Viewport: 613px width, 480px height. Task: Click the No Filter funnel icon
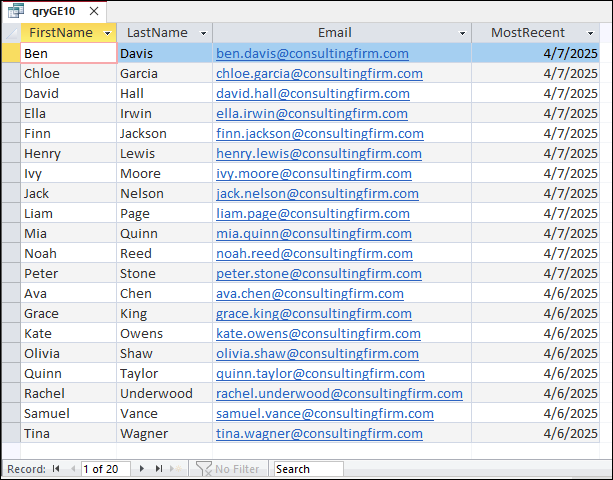coord(203,468)
